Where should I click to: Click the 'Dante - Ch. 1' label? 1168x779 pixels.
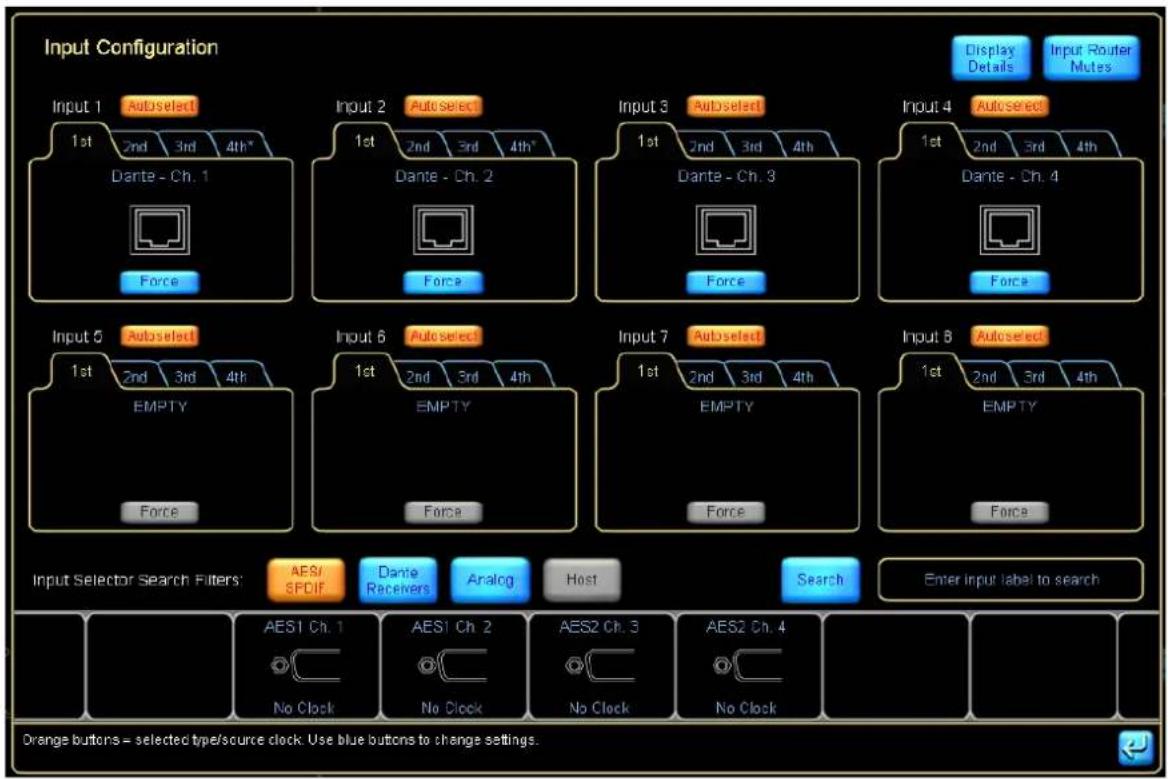click(x=160, y=177)
